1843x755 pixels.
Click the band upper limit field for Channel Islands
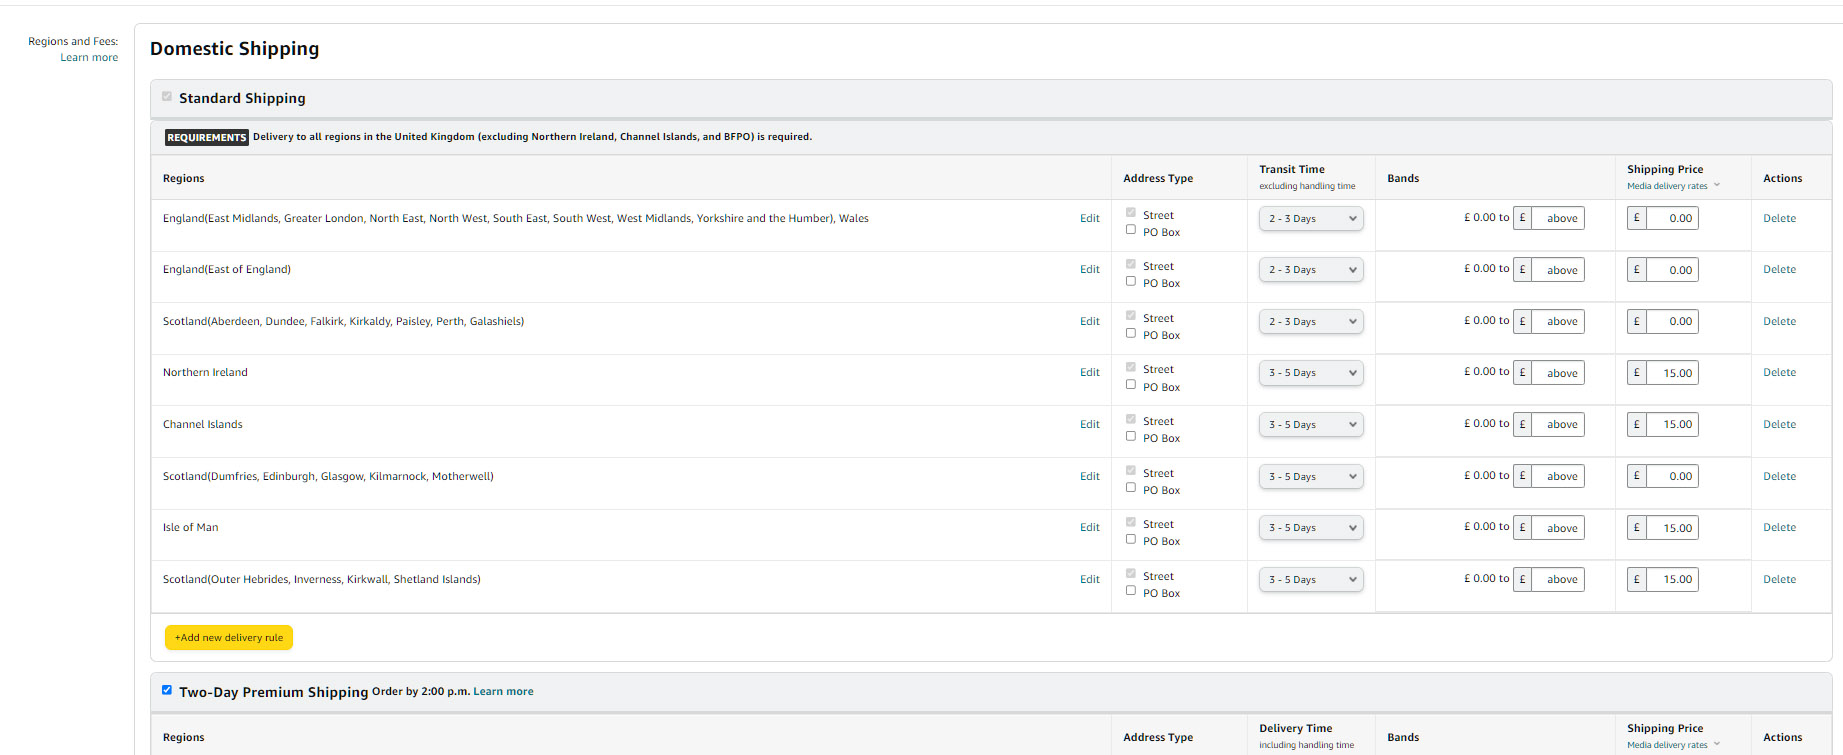click(1558, 425)
